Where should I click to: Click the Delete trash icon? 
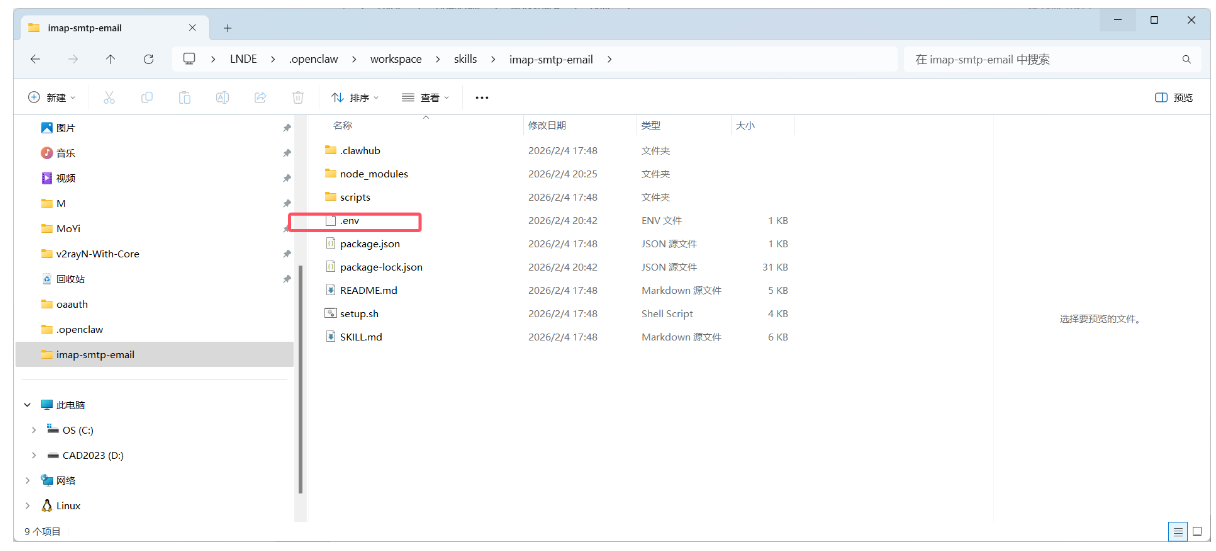point(298,97)
